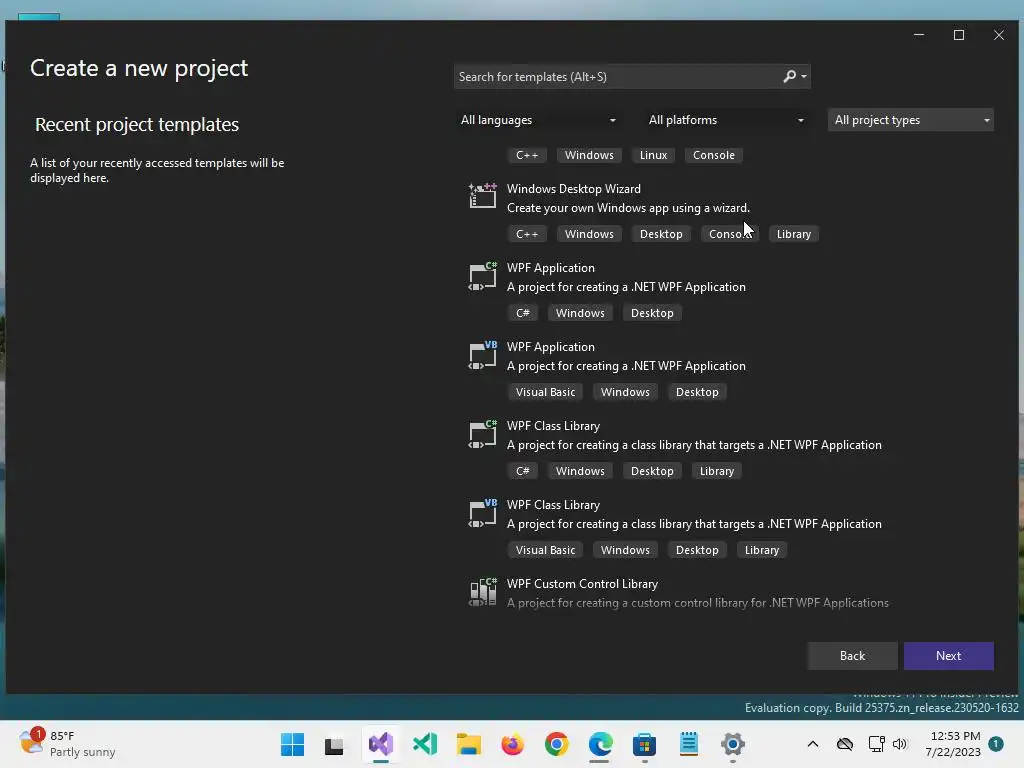This screenshot has height=768, width=1024.
Task: Open the All project types dropdown
Action: coord(911,120)
